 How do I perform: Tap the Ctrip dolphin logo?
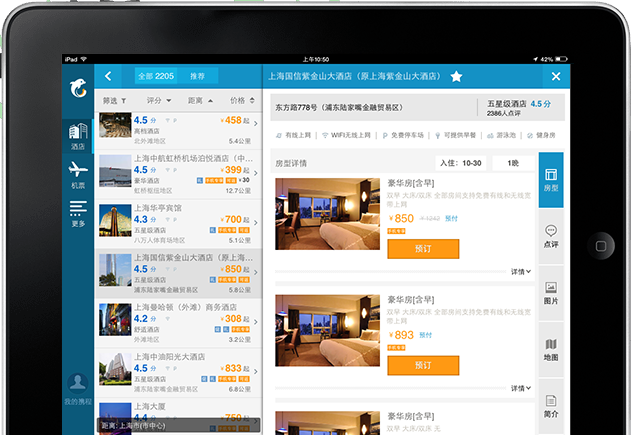[x=78, y=88]
